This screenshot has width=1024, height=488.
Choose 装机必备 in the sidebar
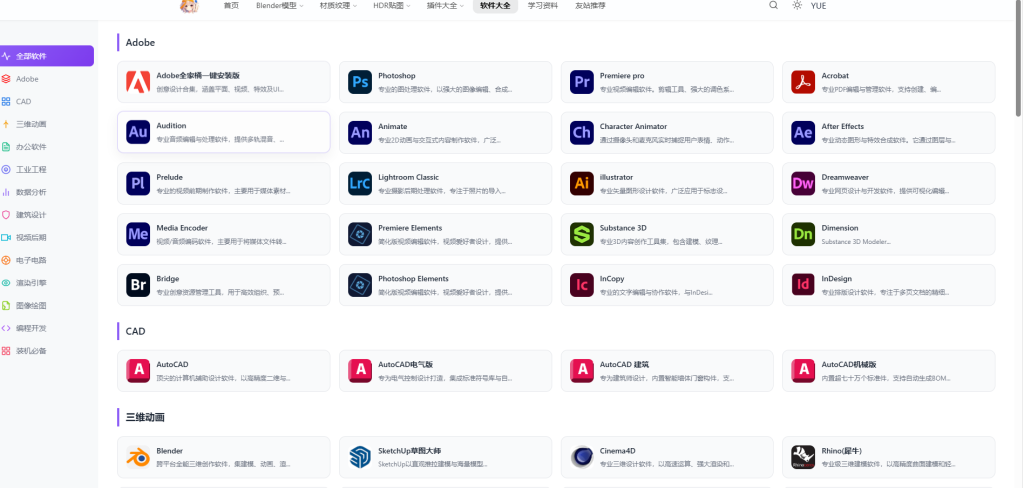[x=46, y=351]
